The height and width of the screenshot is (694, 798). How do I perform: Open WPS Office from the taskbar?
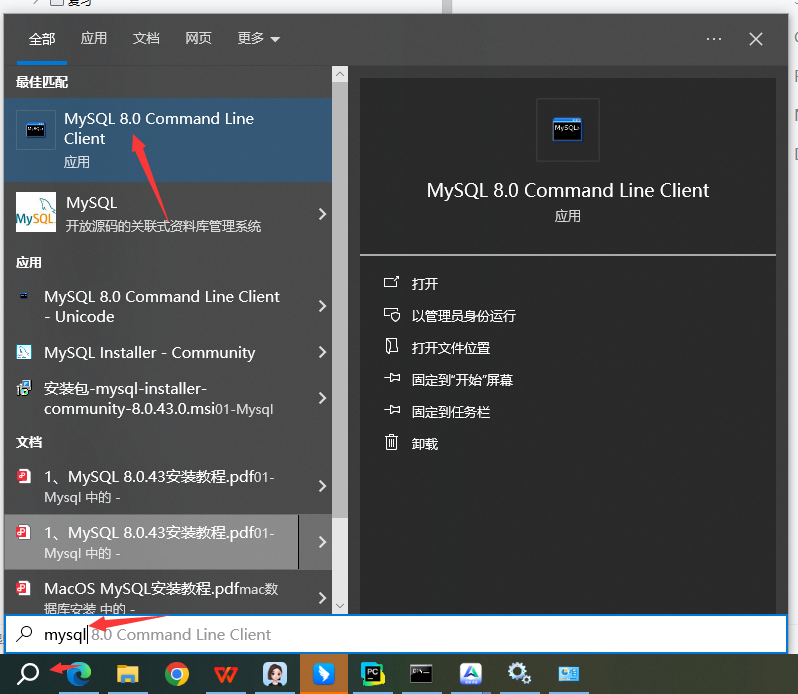point(225,675)
